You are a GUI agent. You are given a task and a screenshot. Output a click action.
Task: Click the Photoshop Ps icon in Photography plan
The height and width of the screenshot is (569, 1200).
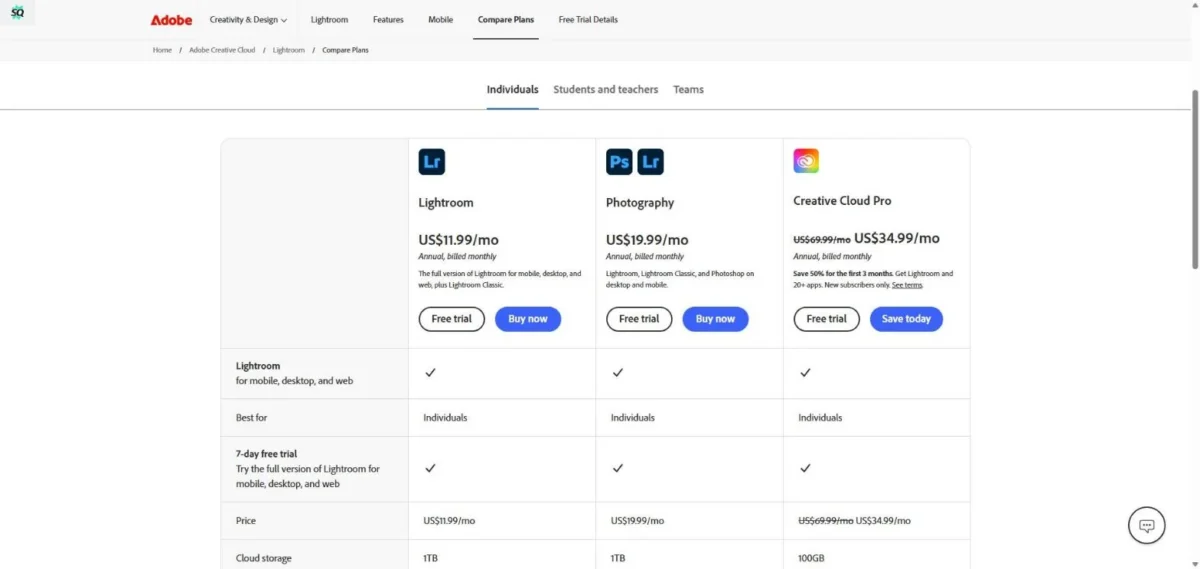(619, 162)
